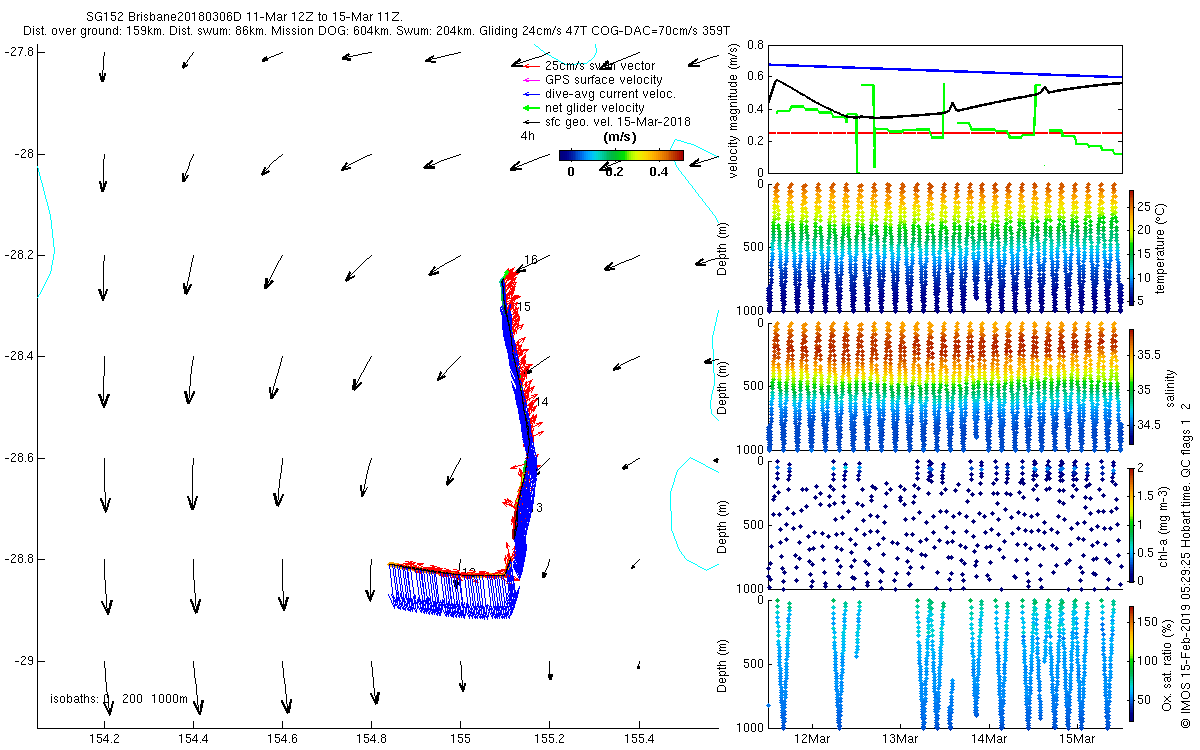Select waypoint label 14 on the track
1200x750 pixels.
[542, 402]
